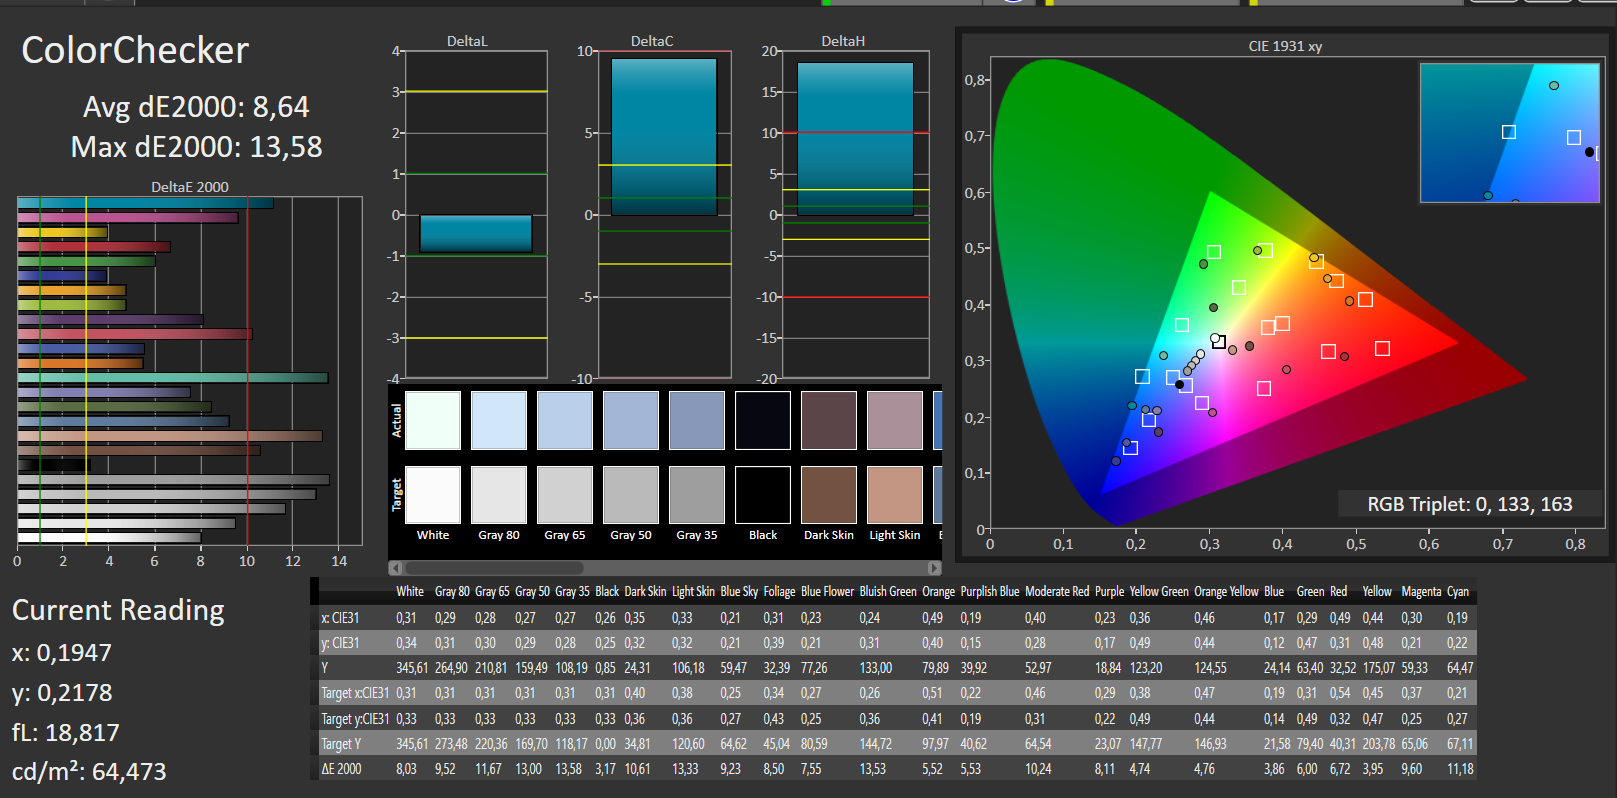Click the zoomed inset in CIE diagram
This screenshot has height=798, width=1617.
[1509, 133]
